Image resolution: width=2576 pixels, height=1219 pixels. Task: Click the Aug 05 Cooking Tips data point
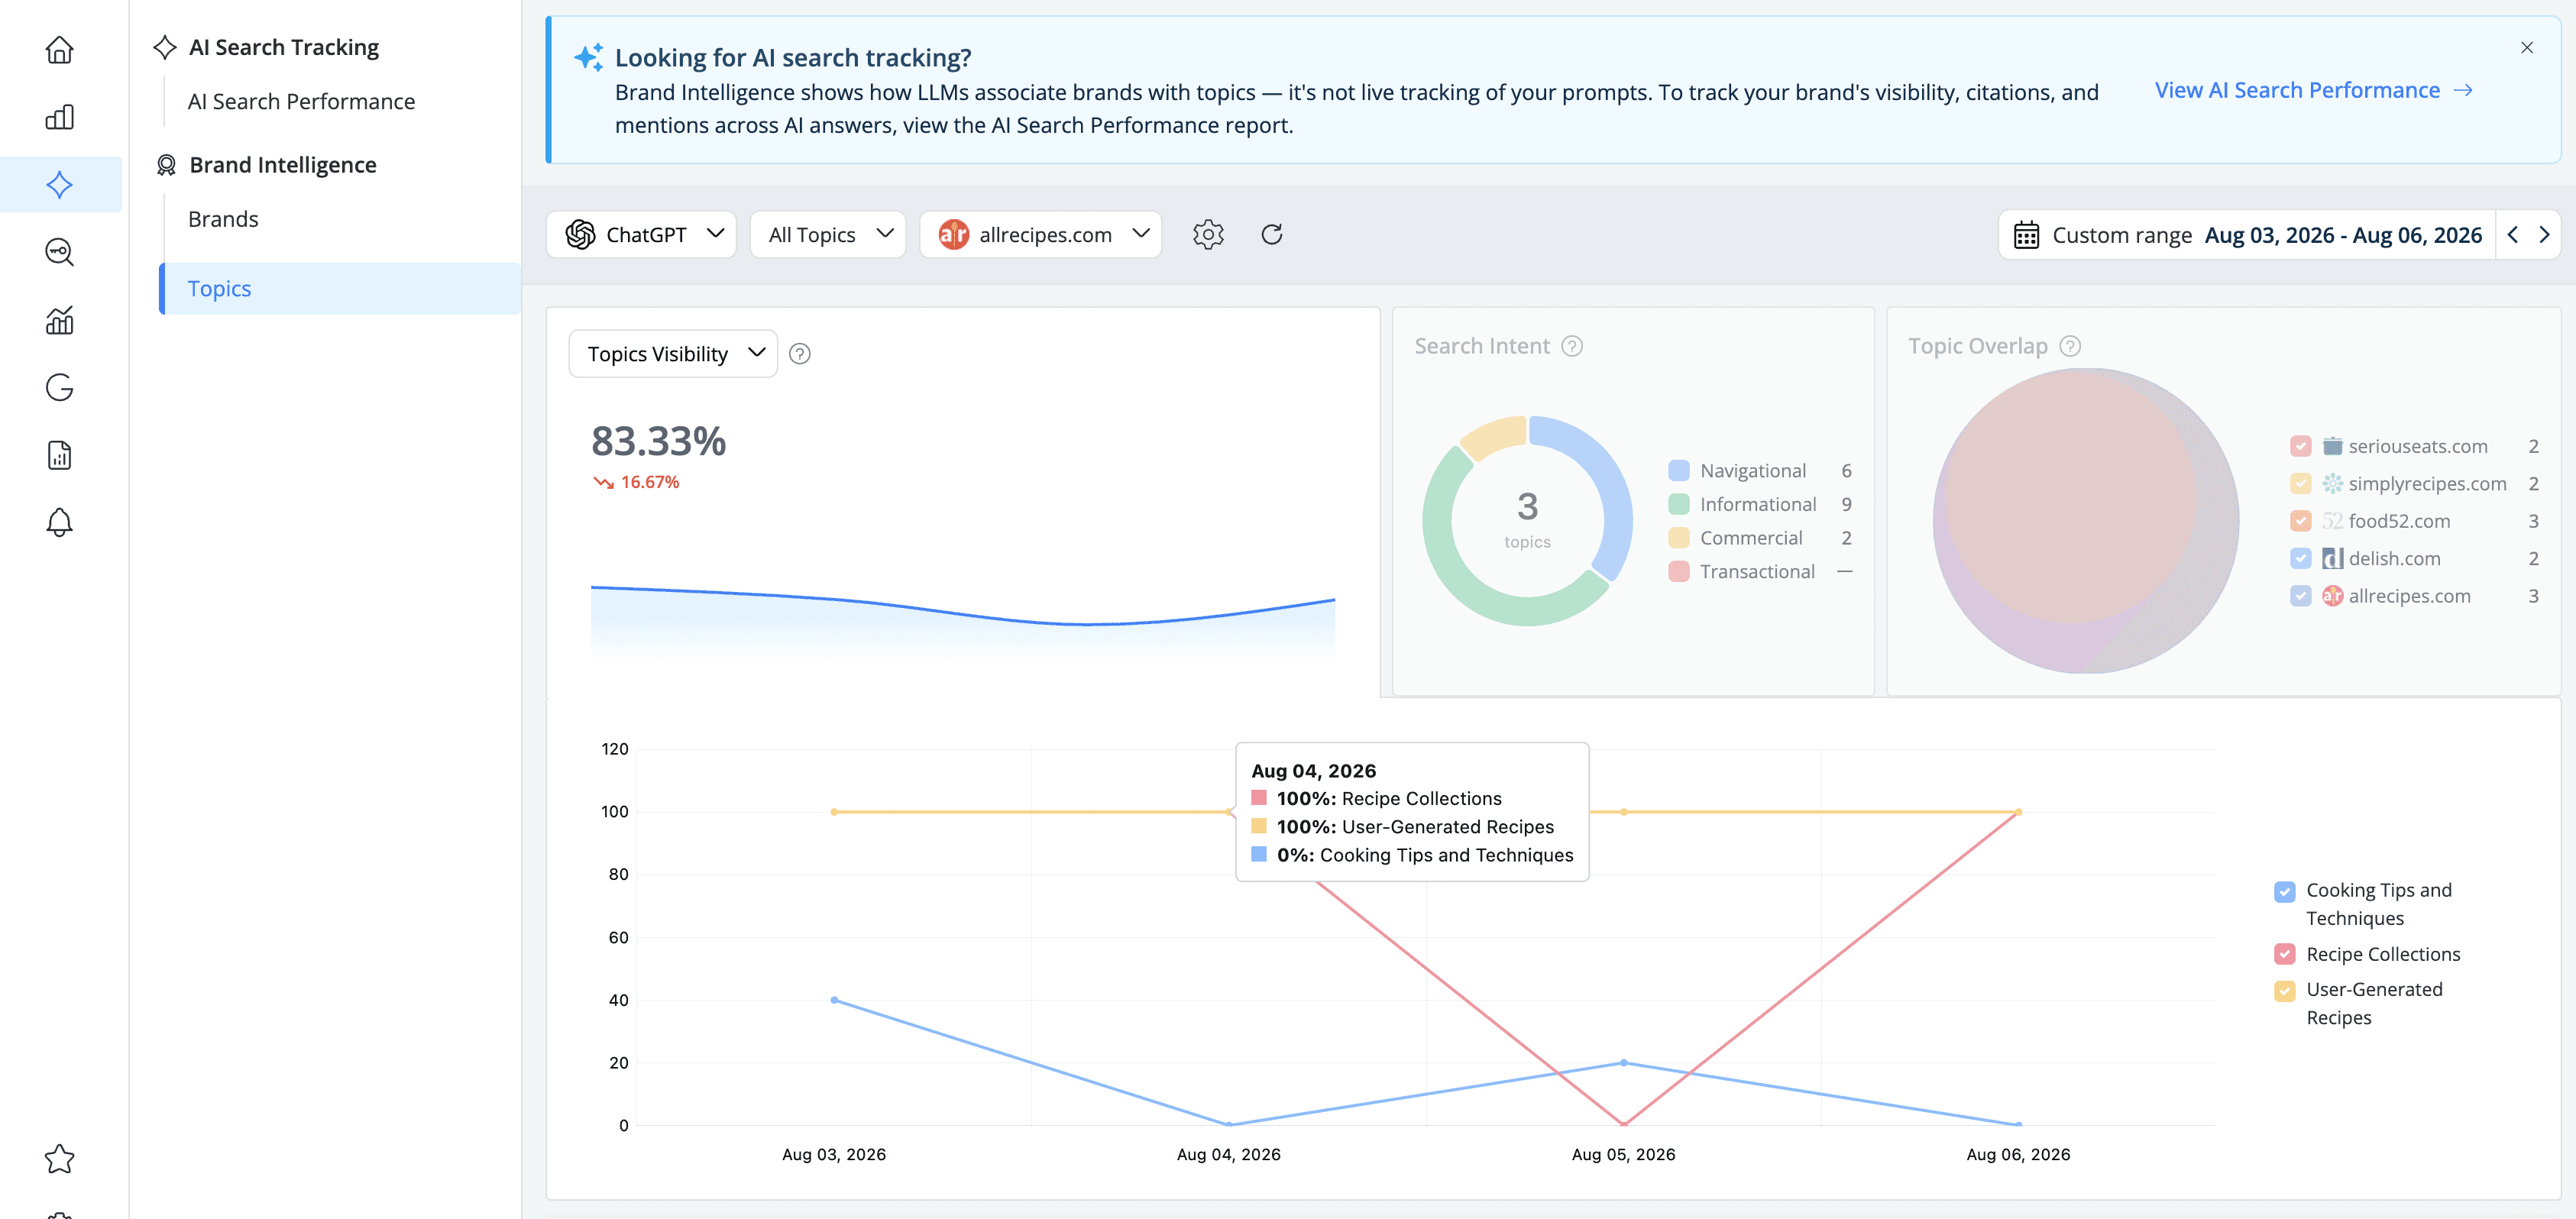1623,1062
